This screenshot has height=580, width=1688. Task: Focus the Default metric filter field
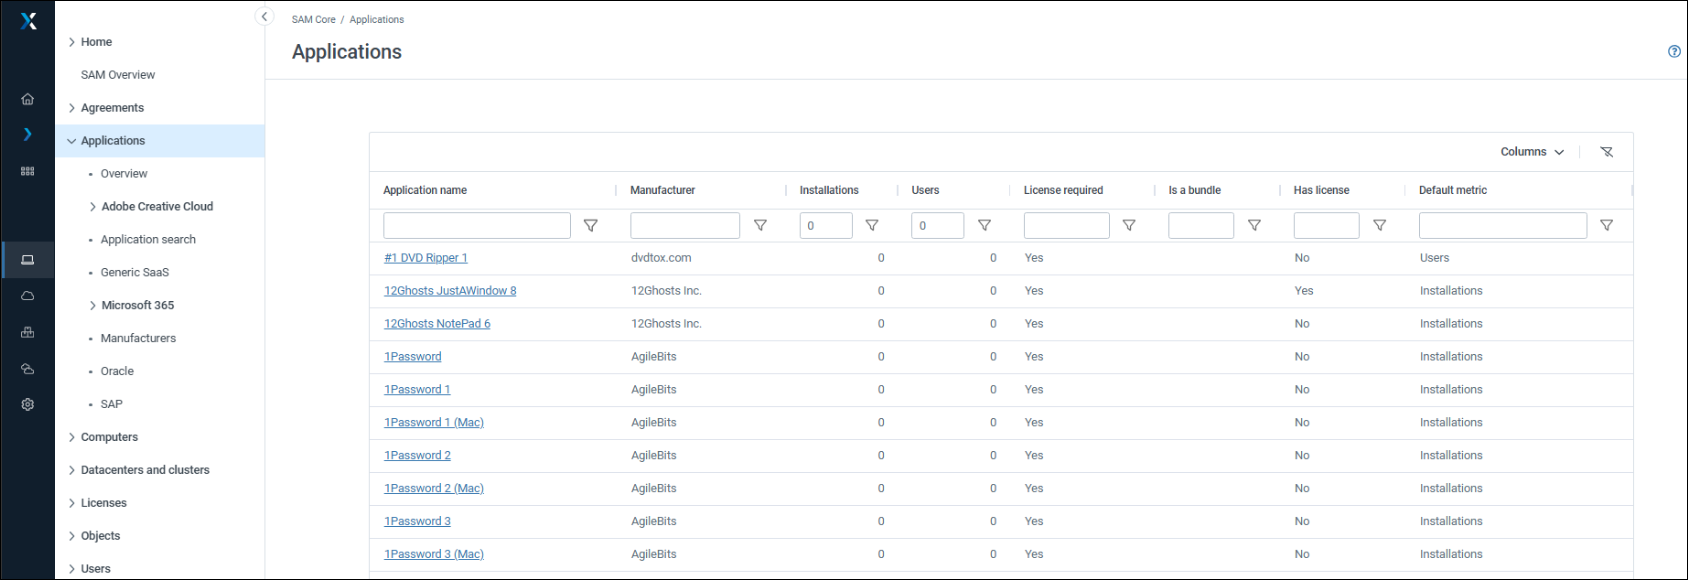[1503, 225]
